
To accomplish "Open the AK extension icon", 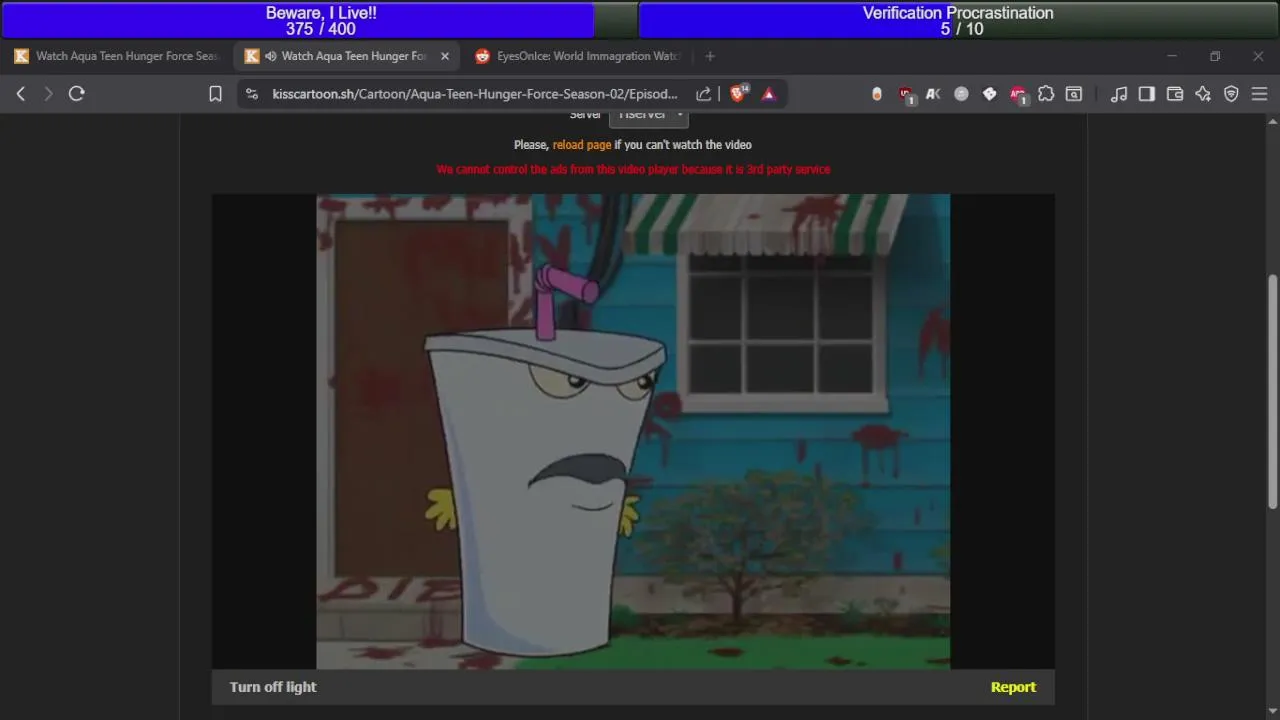I will tap(933, 94).
